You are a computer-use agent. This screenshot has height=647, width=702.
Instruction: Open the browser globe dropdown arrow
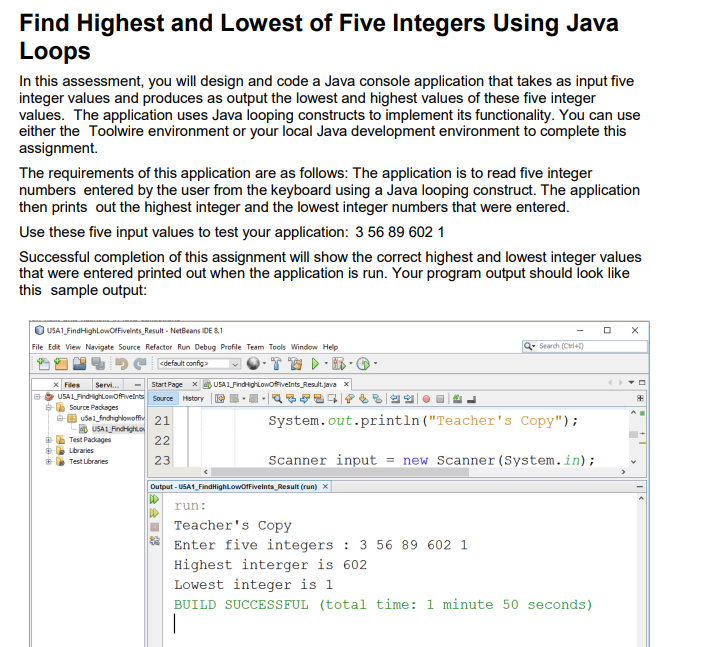pos(264,363)
